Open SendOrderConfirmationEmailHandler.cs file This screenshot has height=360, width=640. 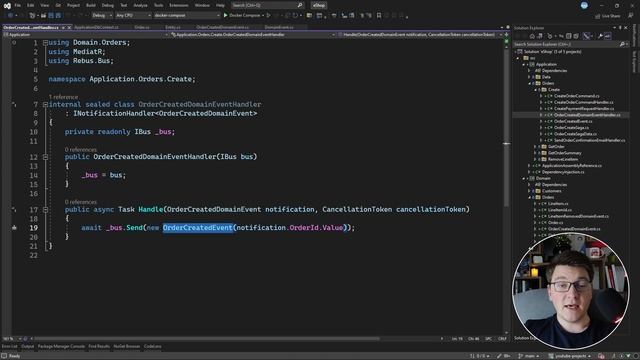(x=589, y=140)
